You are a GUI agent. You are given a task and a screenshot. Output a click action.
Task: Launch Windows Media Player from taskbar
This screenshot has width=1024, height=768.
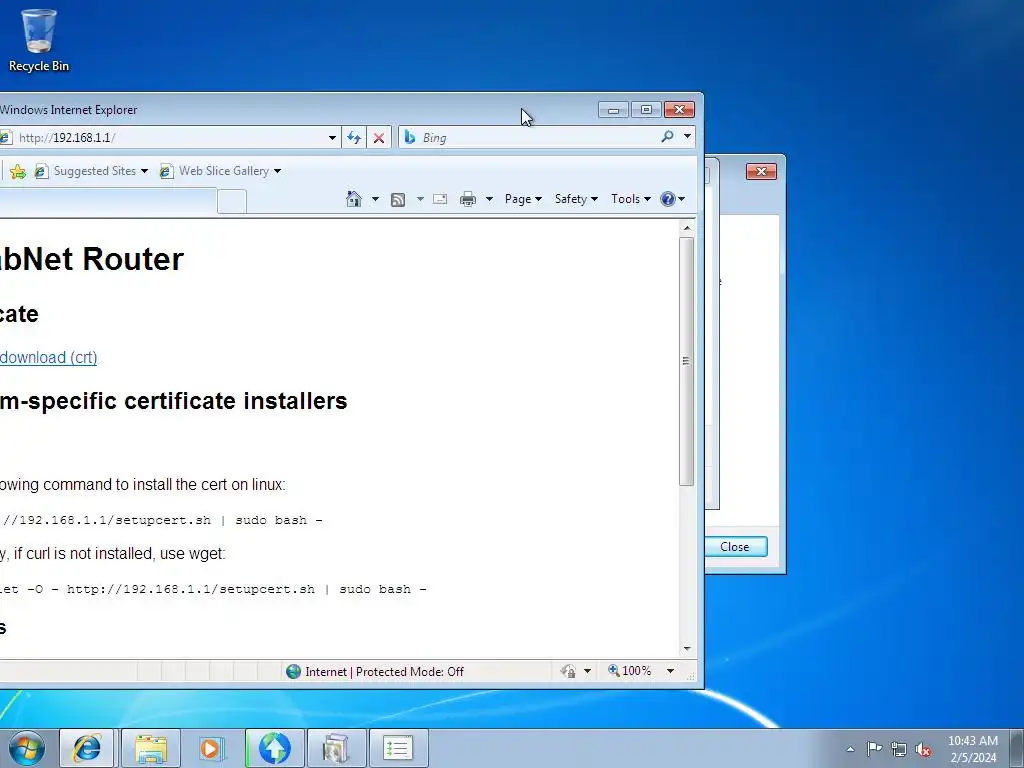click(210, 748)
